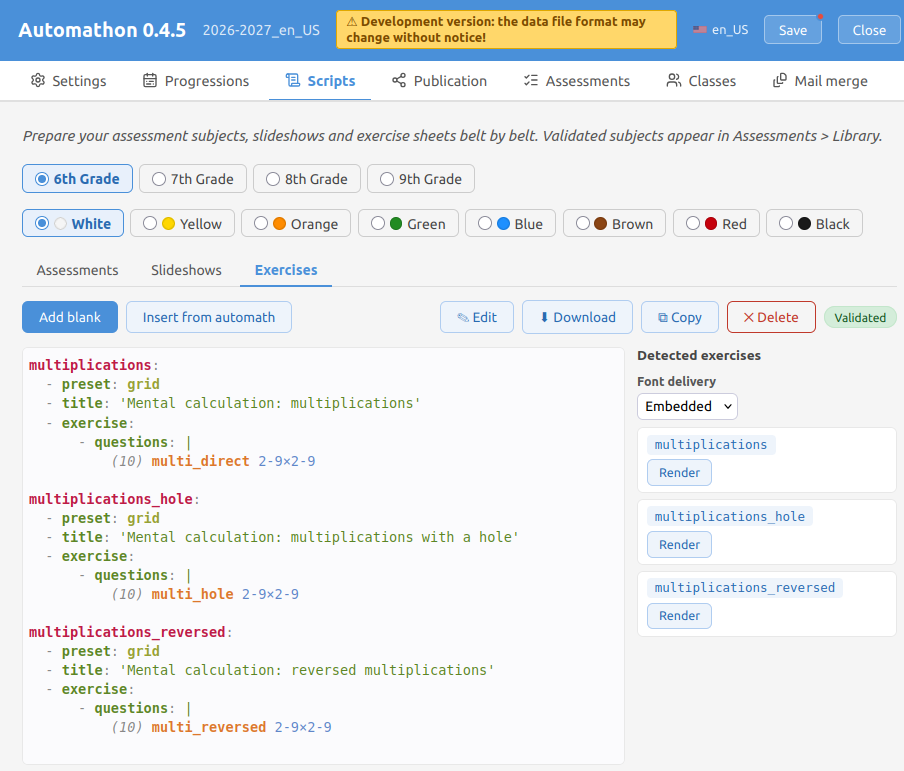Open the Settings tab
The width and height of the screenshot is (904, 771).
[69, 81]
